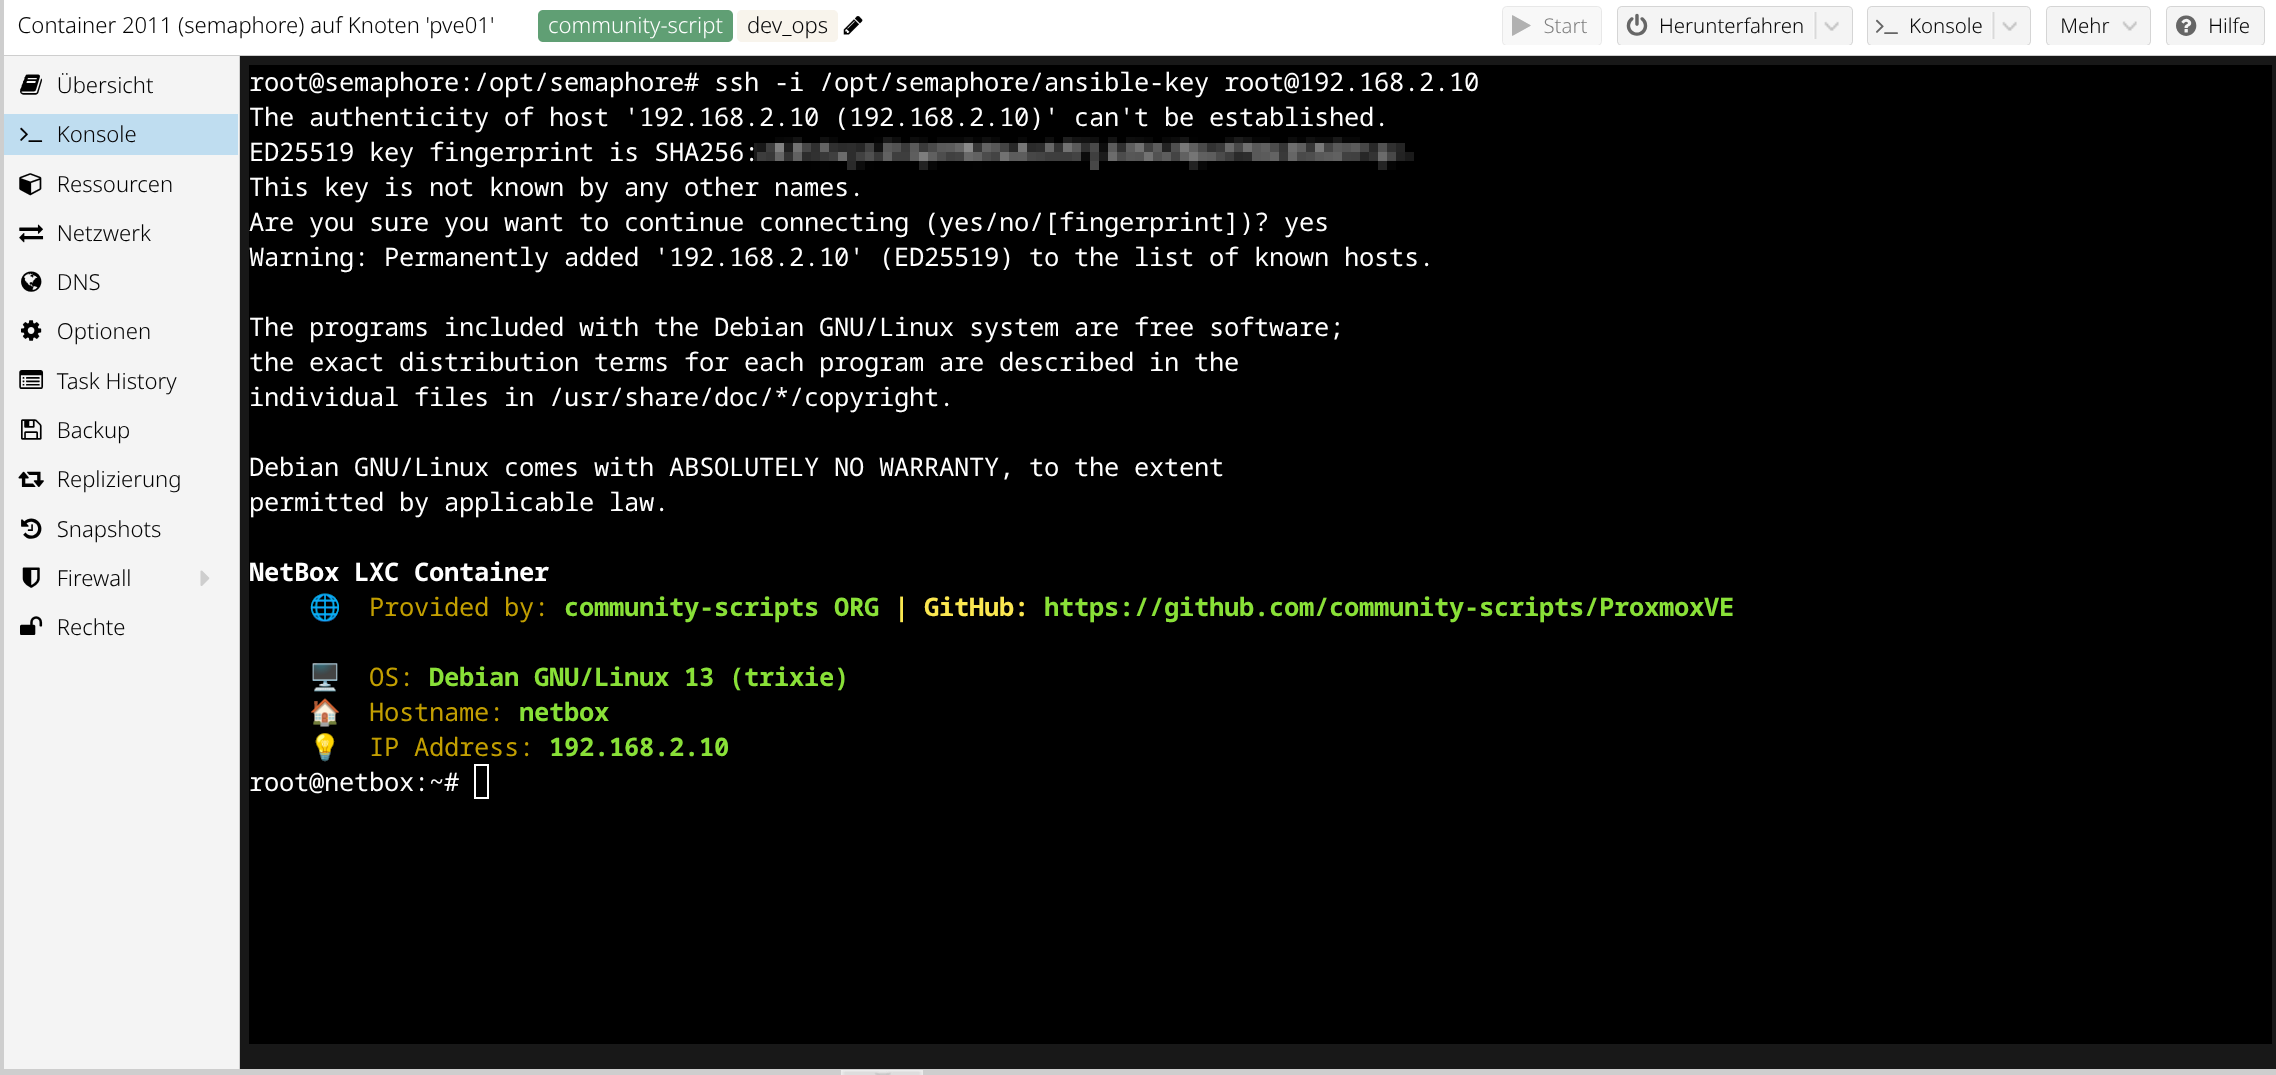Click the 'Warning: Permanently added' line
This screenshot has height=1075, width=2276.
(840, 257)
